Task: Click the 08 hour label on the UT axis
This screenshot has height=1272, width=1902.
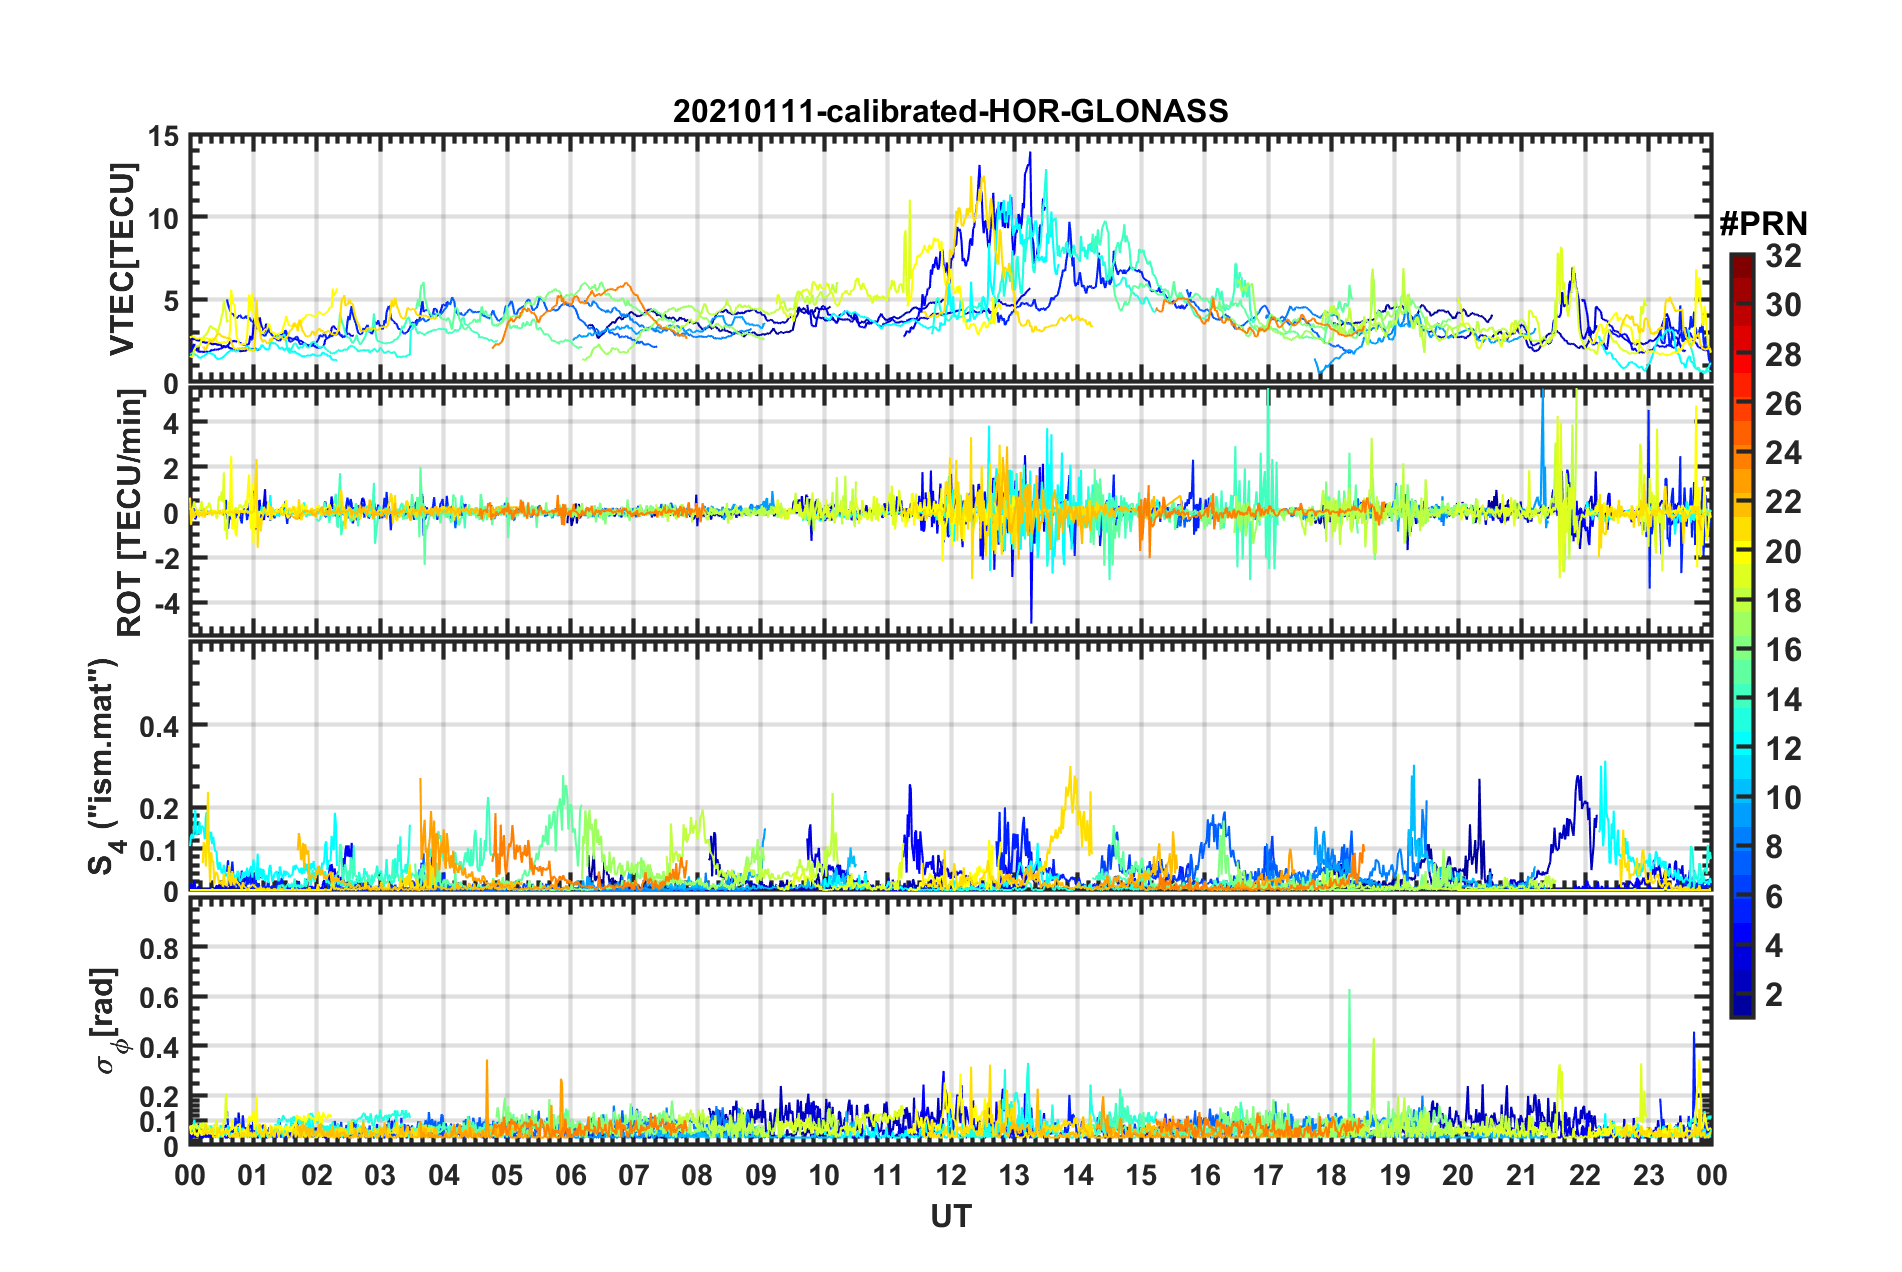Action: coord(697,1175)
